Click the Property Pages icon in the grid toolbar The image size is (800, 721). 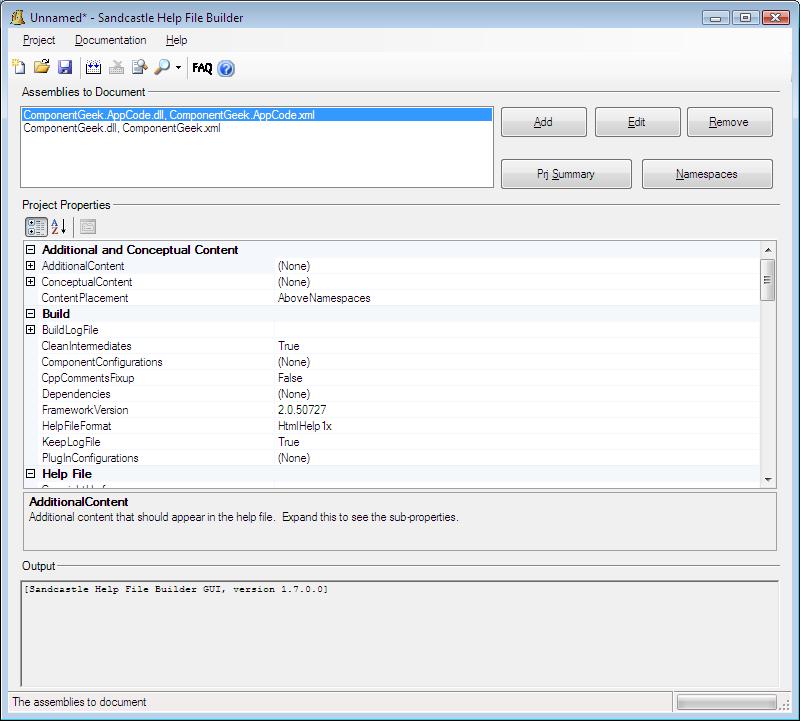88,227
